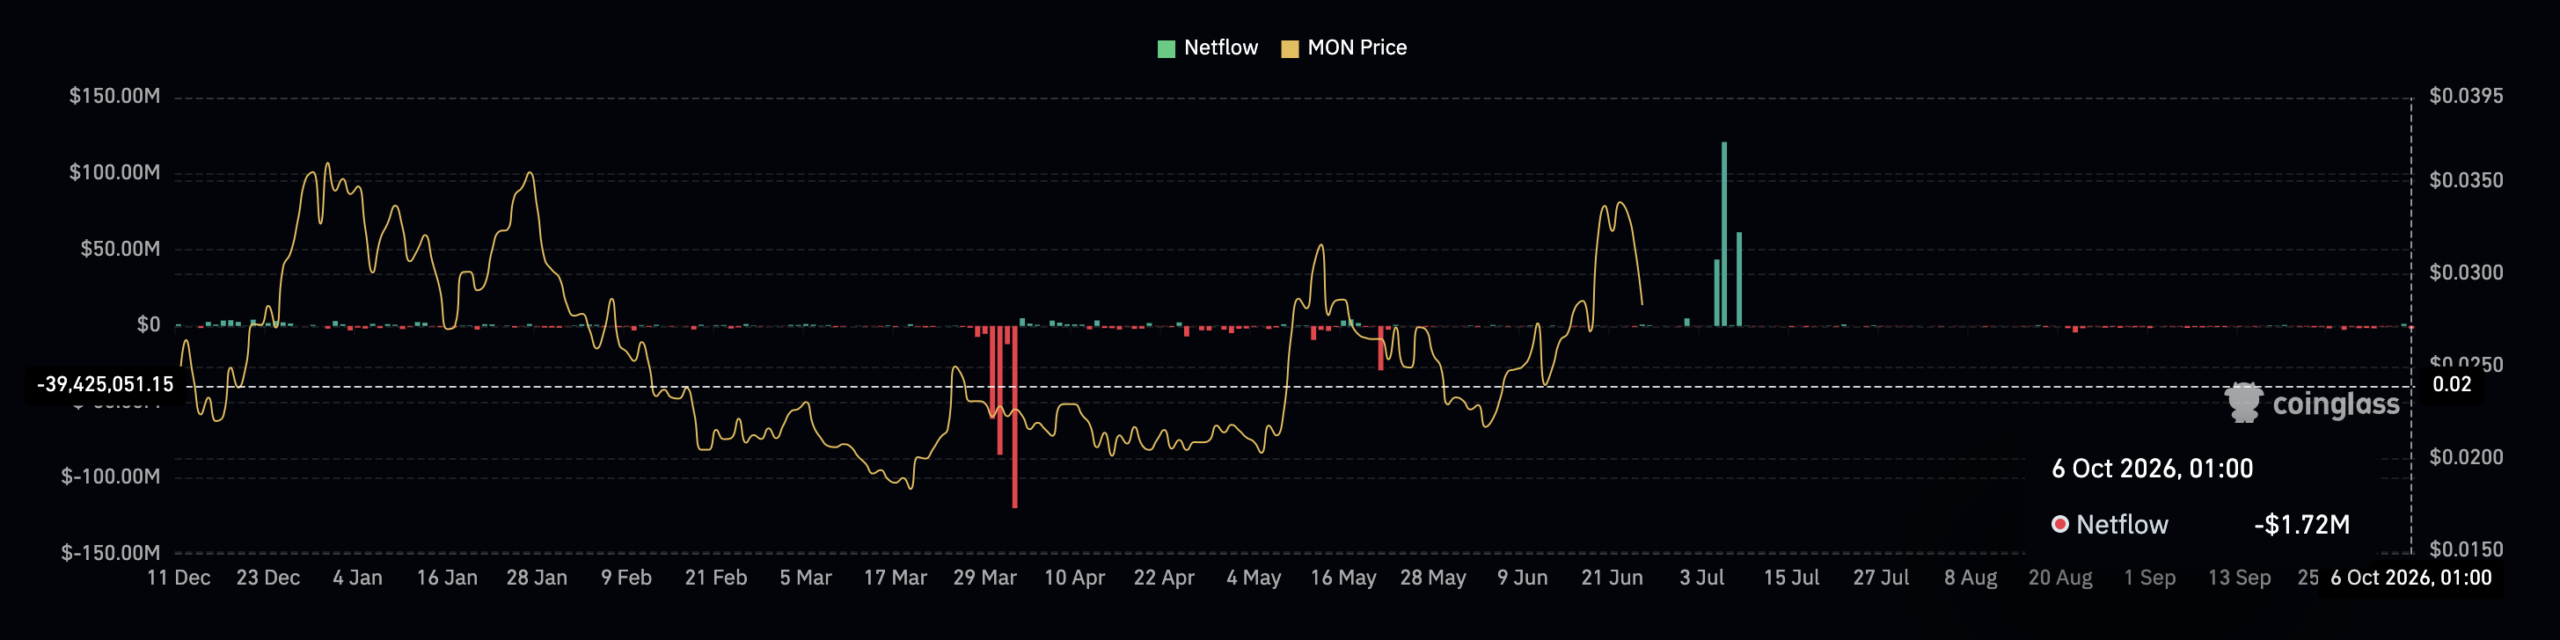Select the deepest red netflow bar near 29 Mar
The height and width of the screenshot is (640, 2560).
1014,417
